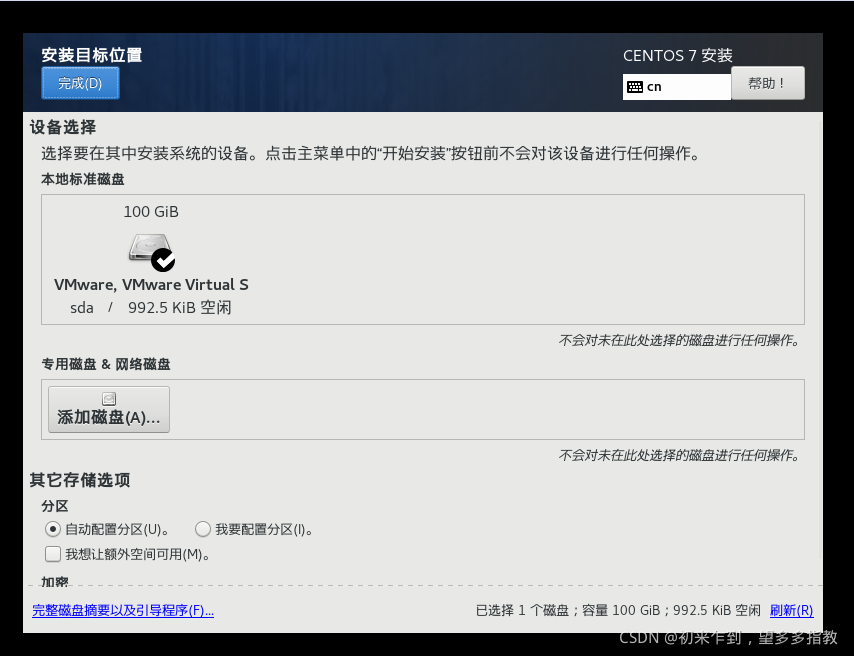Click the 设备选择 heading
Viewport: 854px width, 656px height.
click(x=63, y=127)
